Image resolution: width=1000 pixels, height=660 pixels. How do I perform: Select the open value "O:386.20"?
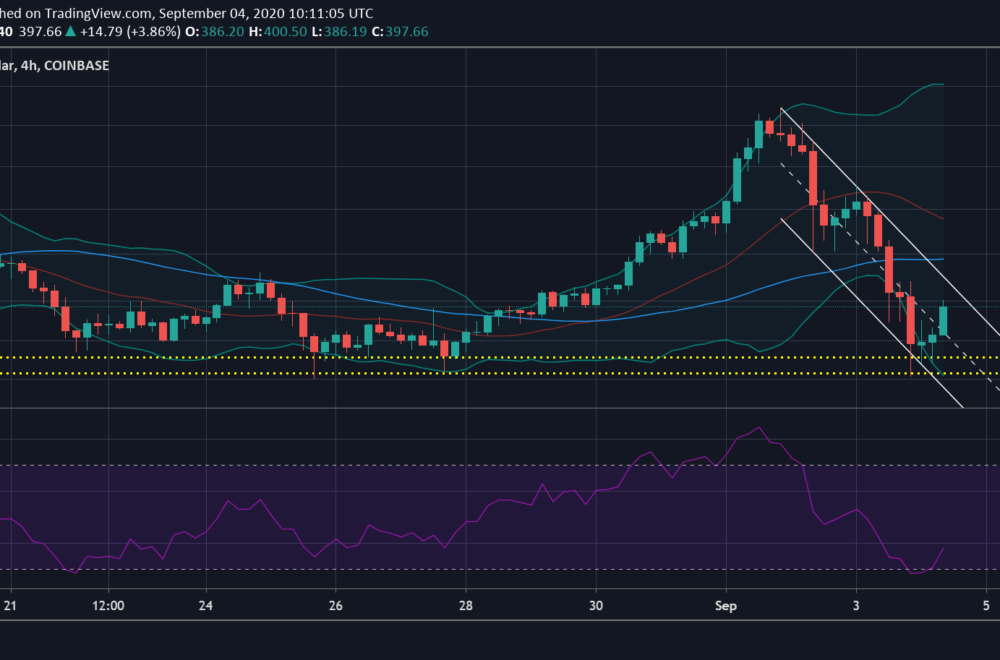[214, 32]
